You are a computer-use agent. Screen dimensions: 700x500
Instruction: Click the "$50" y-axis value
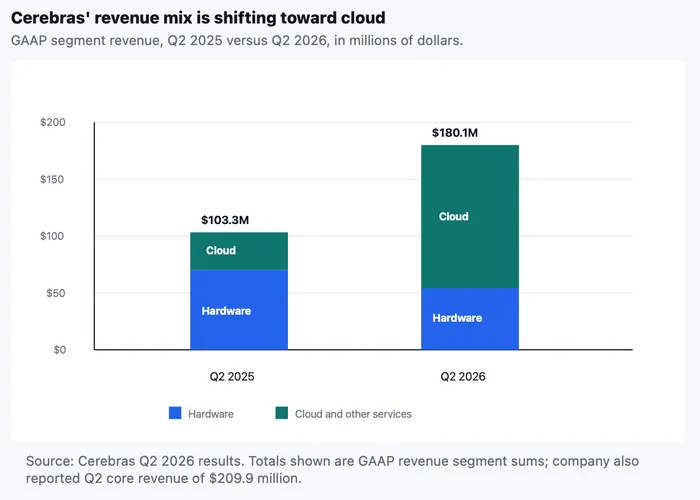click(x=56, y=293)
